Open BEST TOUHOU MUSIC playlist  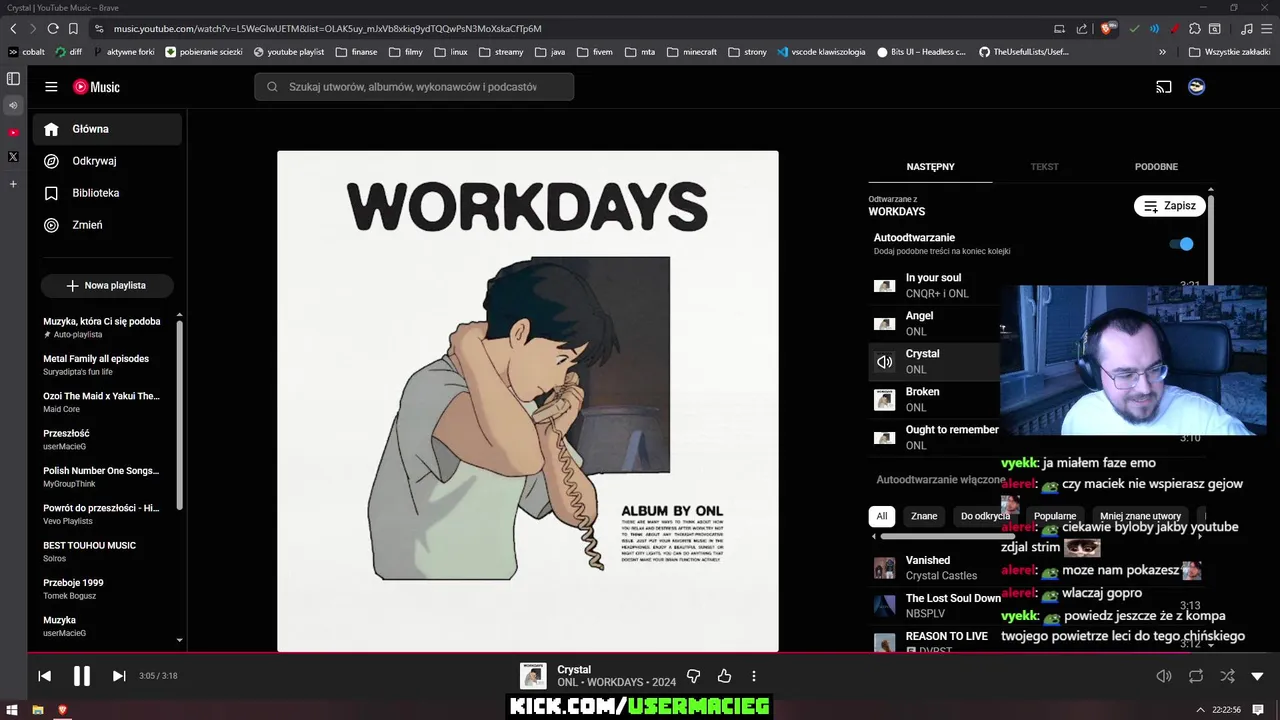tap(102, 552)
